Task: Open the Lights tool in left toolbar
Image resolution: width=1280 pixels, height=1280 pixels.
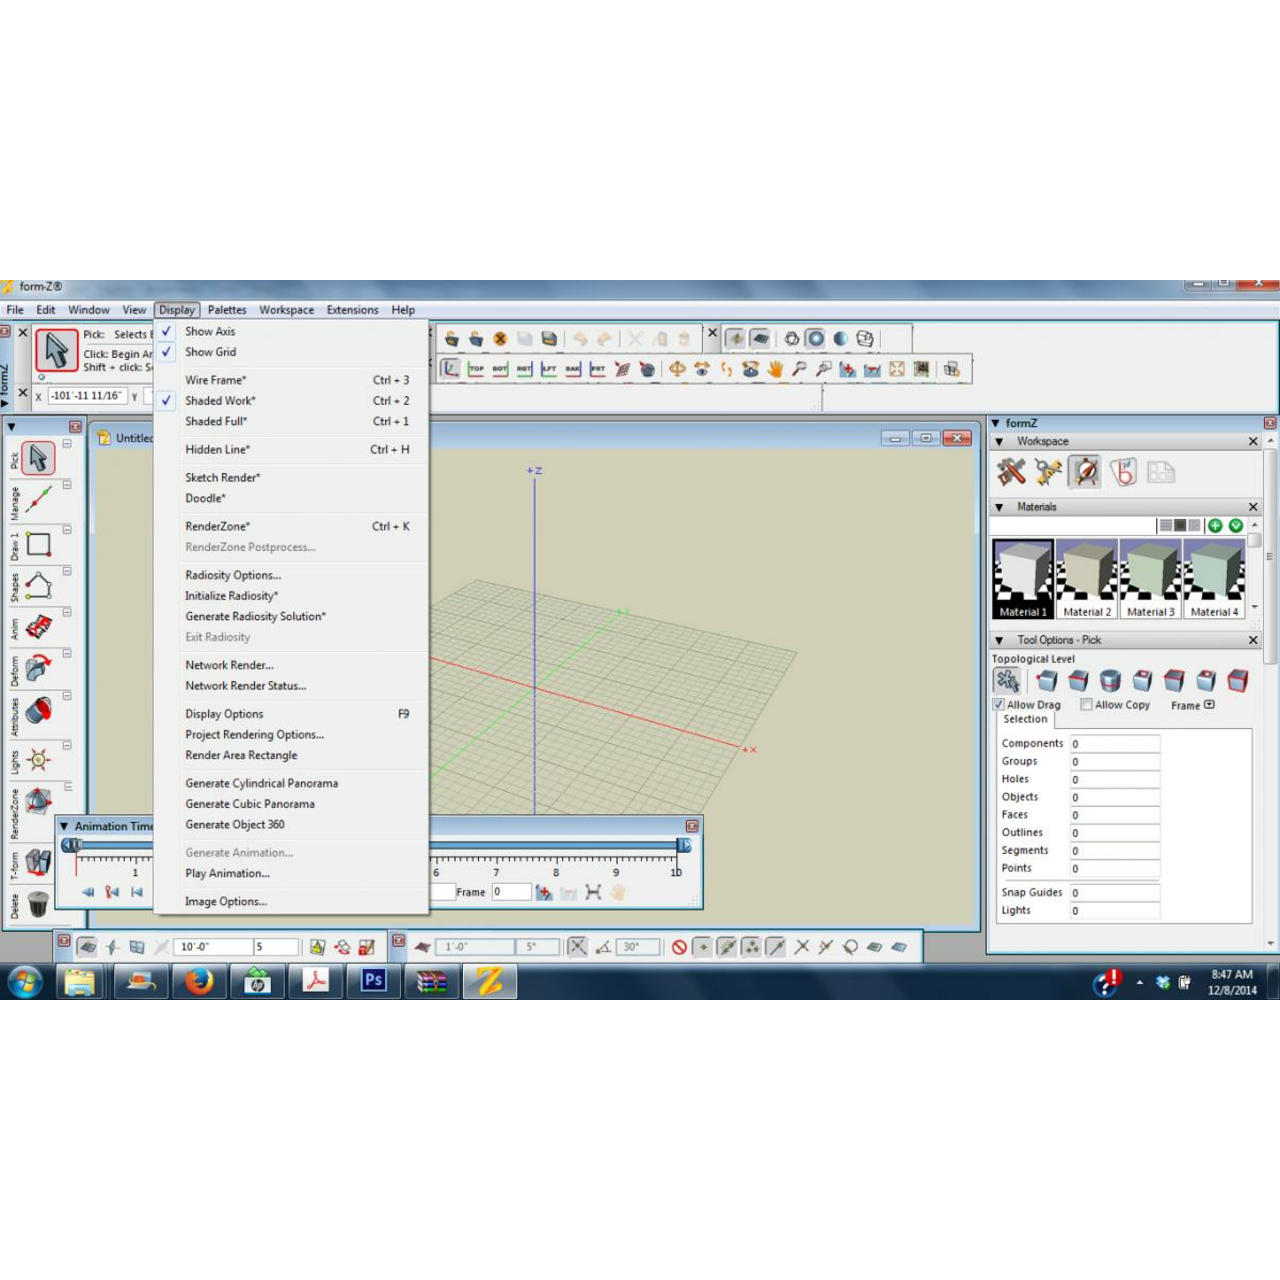Action: (38, 760)
